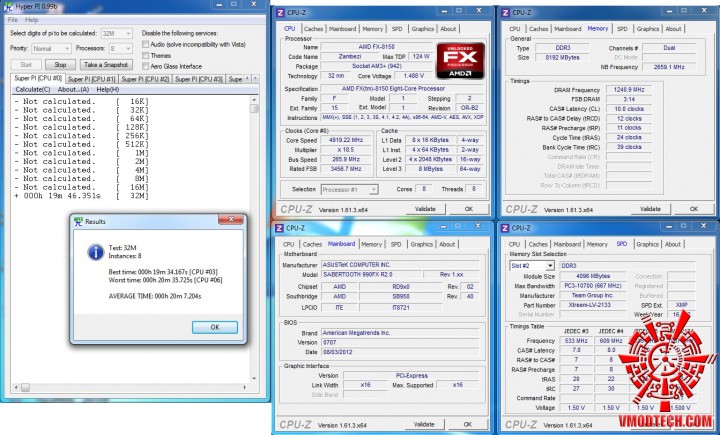Click the Hyper PI horizontal scrollbar thumb
The height and width of the screenshot is (435, 720).
point(25,388)
